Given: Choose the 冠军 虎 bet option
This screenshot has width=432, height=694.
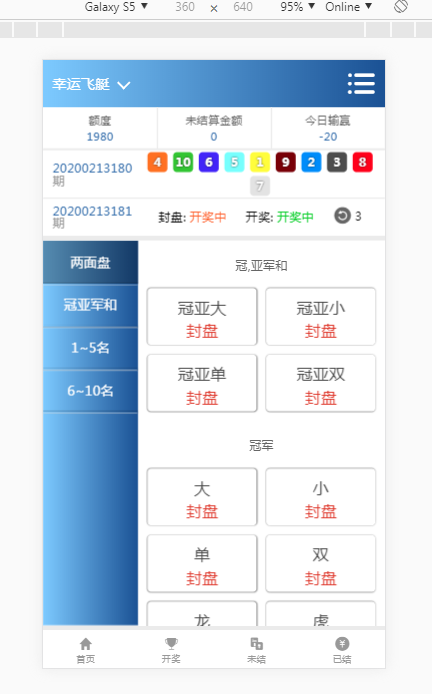Looking at the screenshot, I should [320, 613].
